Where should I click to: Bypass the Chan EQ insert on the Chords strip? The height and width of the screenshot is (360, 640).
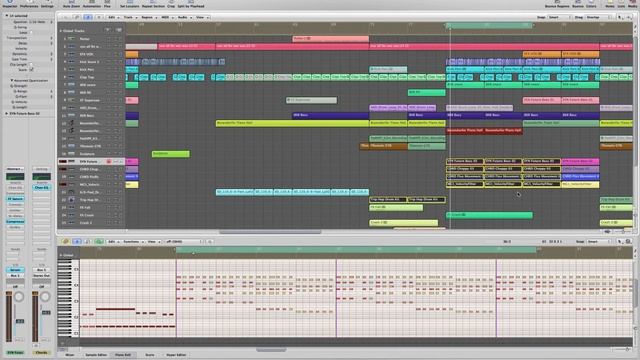click(41, 188)
